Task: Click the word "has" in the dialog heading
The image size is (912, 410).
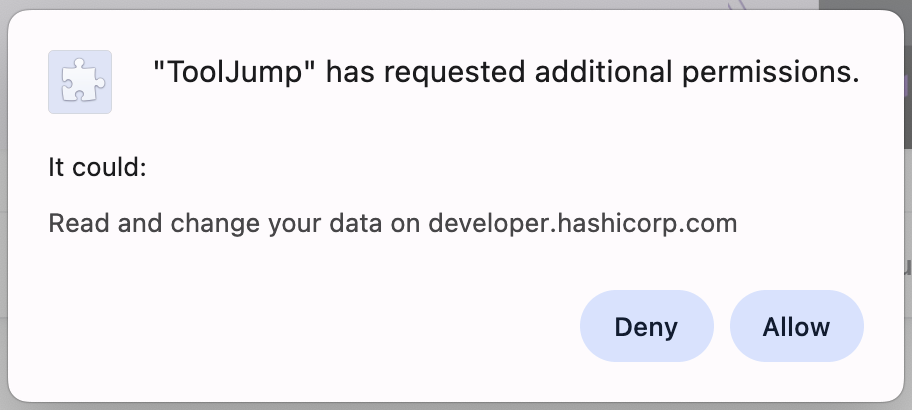Action: click(351, 73)
